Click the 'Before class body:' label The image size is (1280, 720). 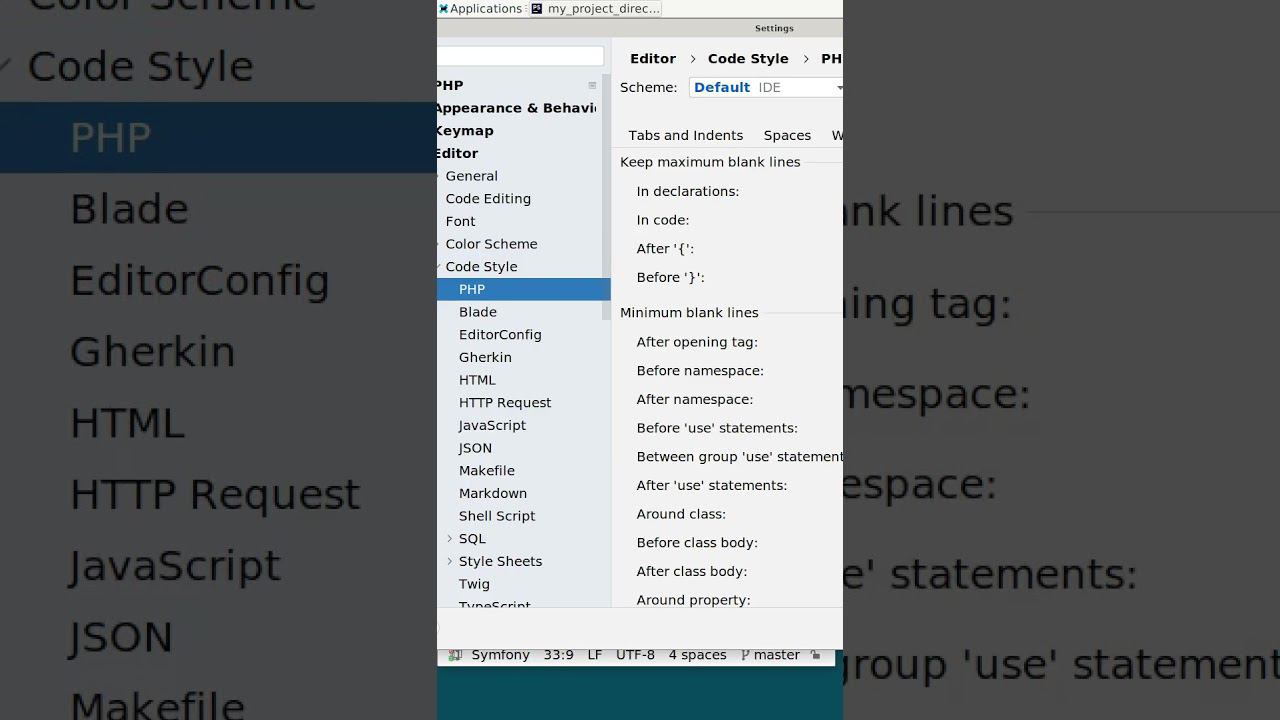[697, 543]
